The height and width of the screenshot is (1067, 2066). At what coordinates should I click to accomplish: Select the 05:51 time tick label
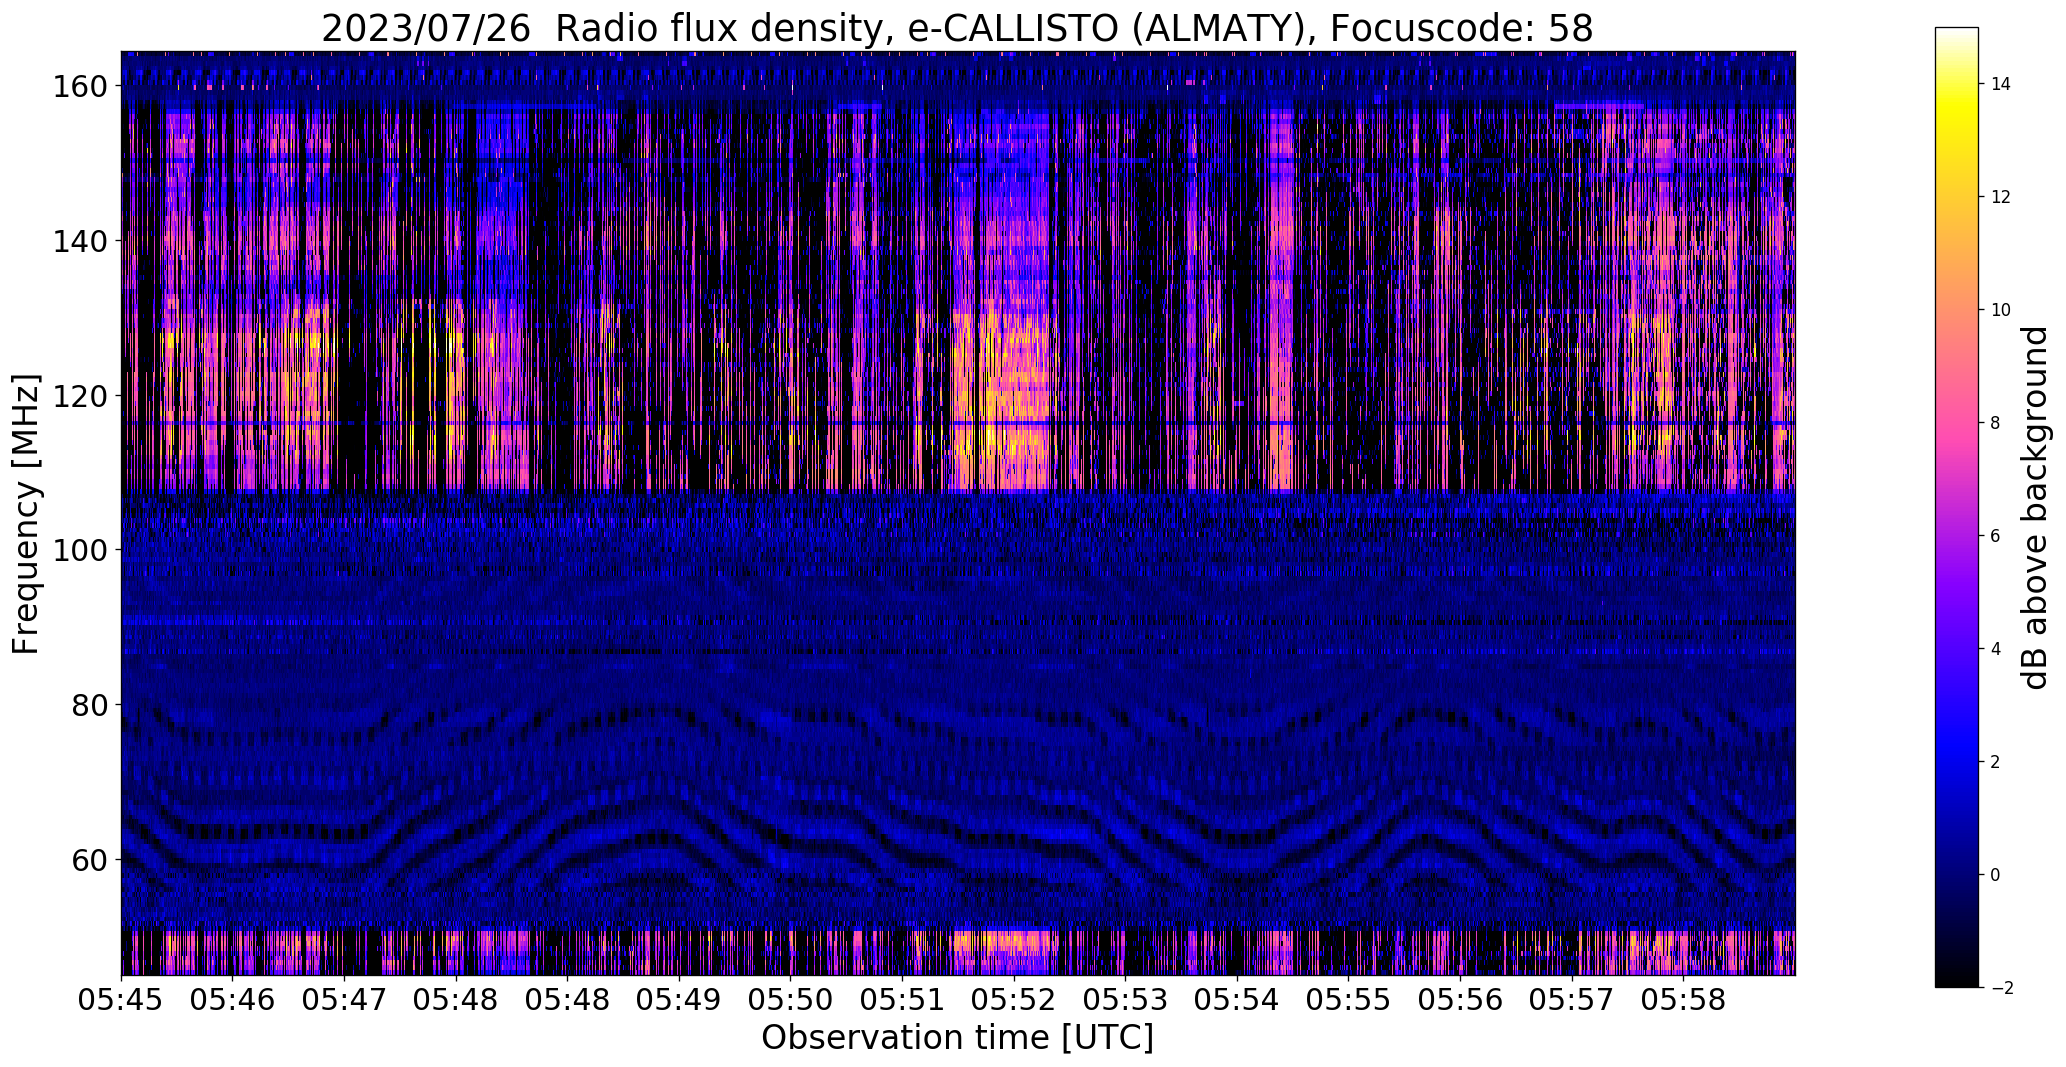point(902,999)
